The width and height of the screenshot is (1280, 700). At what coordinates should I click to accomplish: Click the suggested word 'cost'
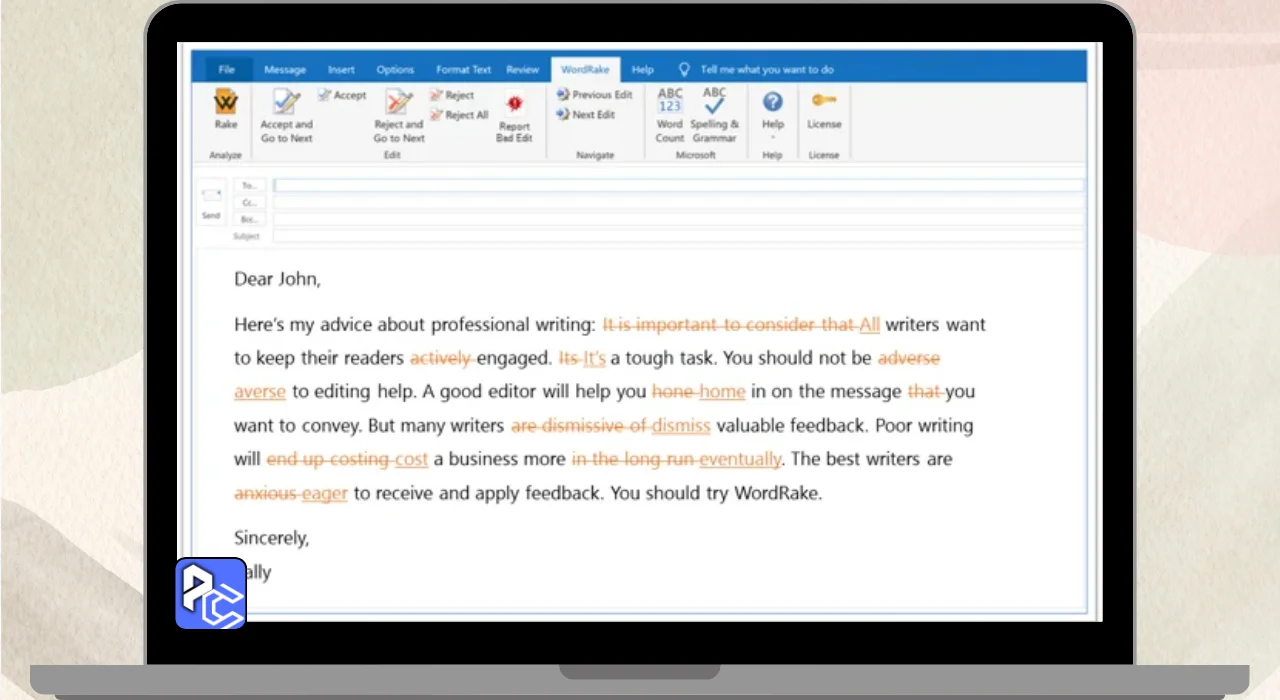click(411, 460)
